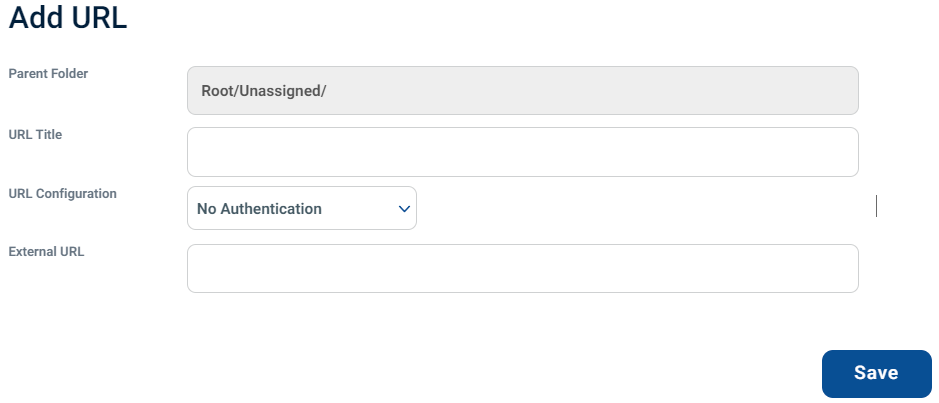Expand authentication options via the blue chevron
Screen dimensions: 939x403
[404, 209]
